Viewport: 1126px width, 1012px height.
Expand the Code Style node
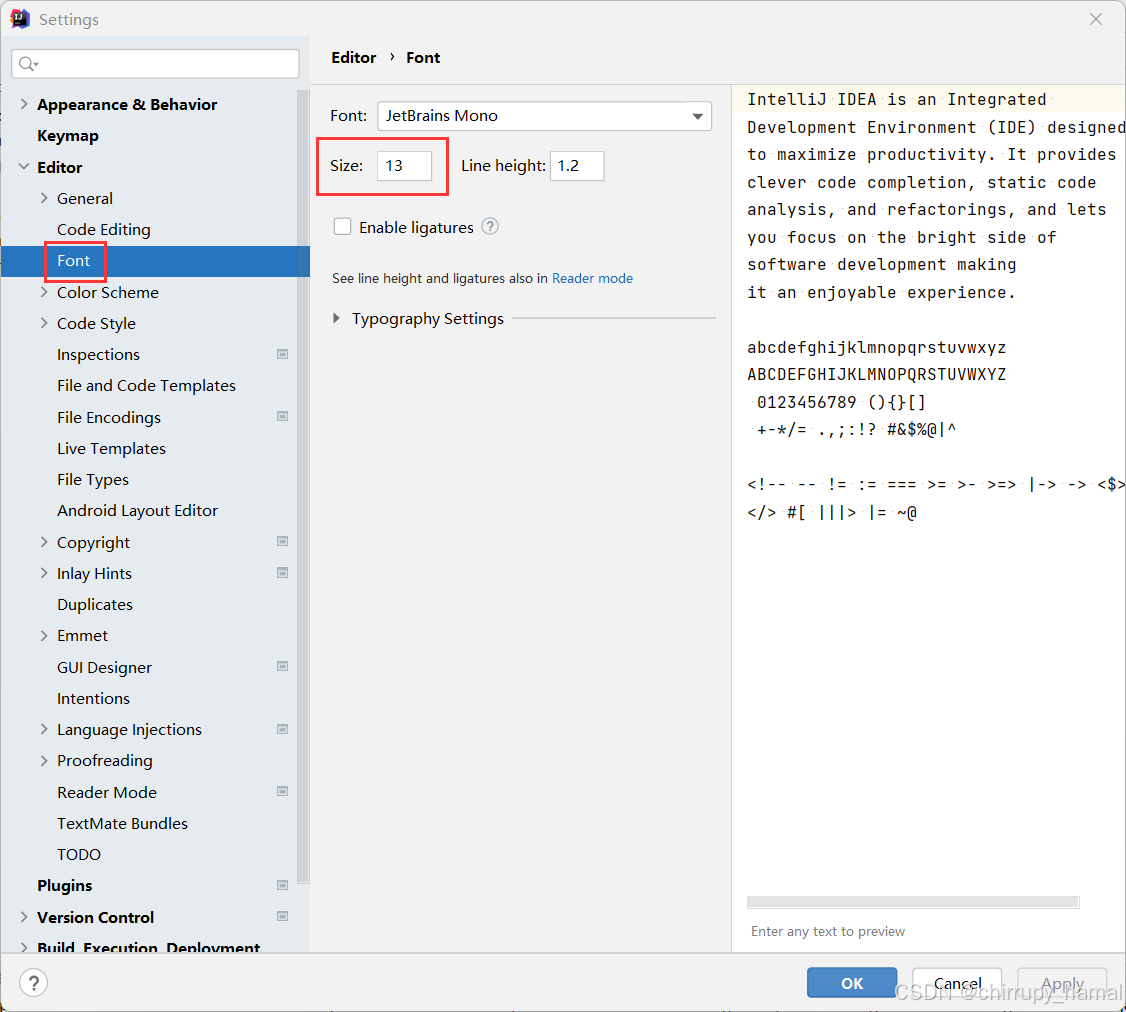(x=44, y=323)
